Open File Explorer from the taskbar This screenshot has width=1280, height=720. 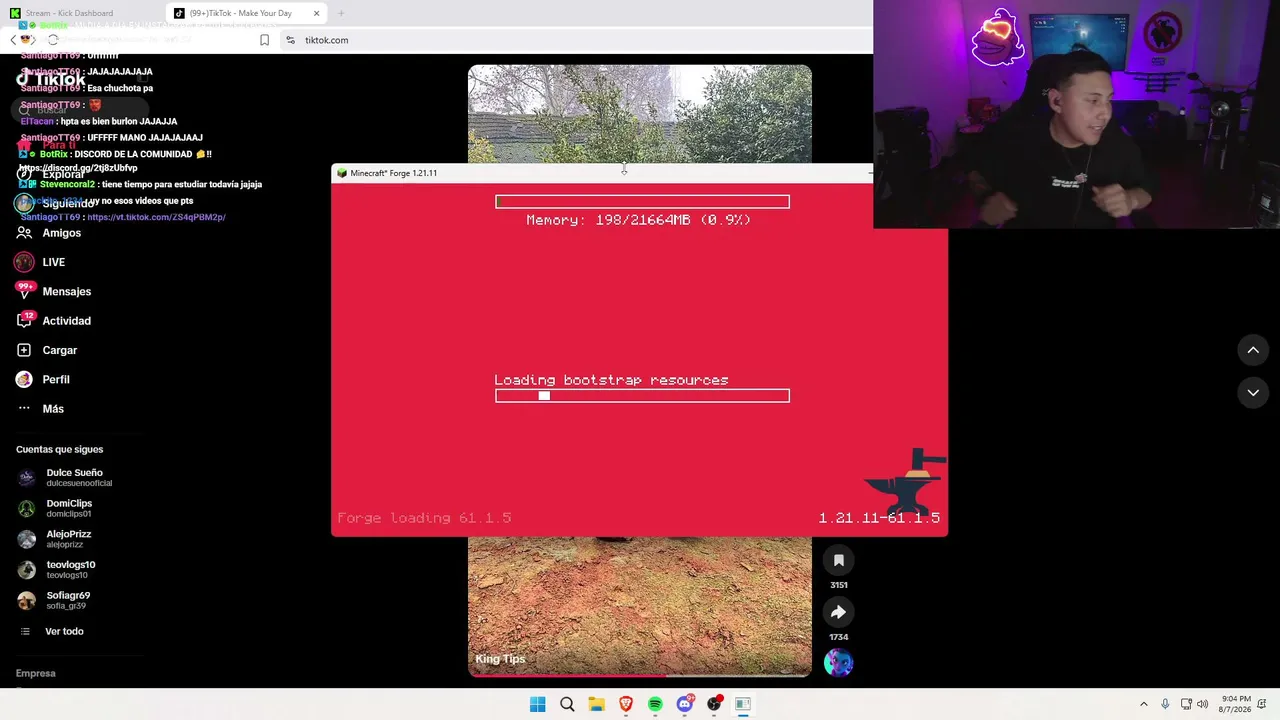pyautogui.click(x=596, y=704)
